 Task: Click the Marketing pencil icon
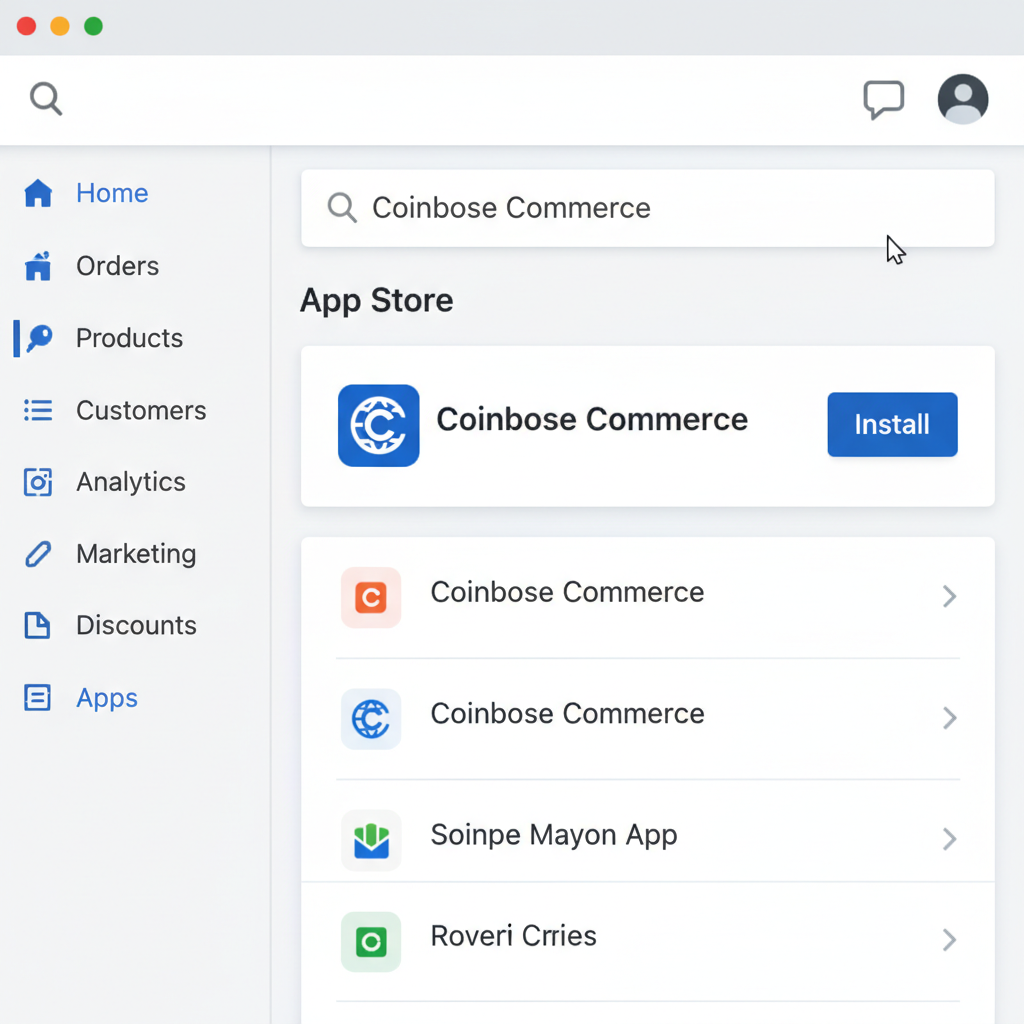pos(38,553)
